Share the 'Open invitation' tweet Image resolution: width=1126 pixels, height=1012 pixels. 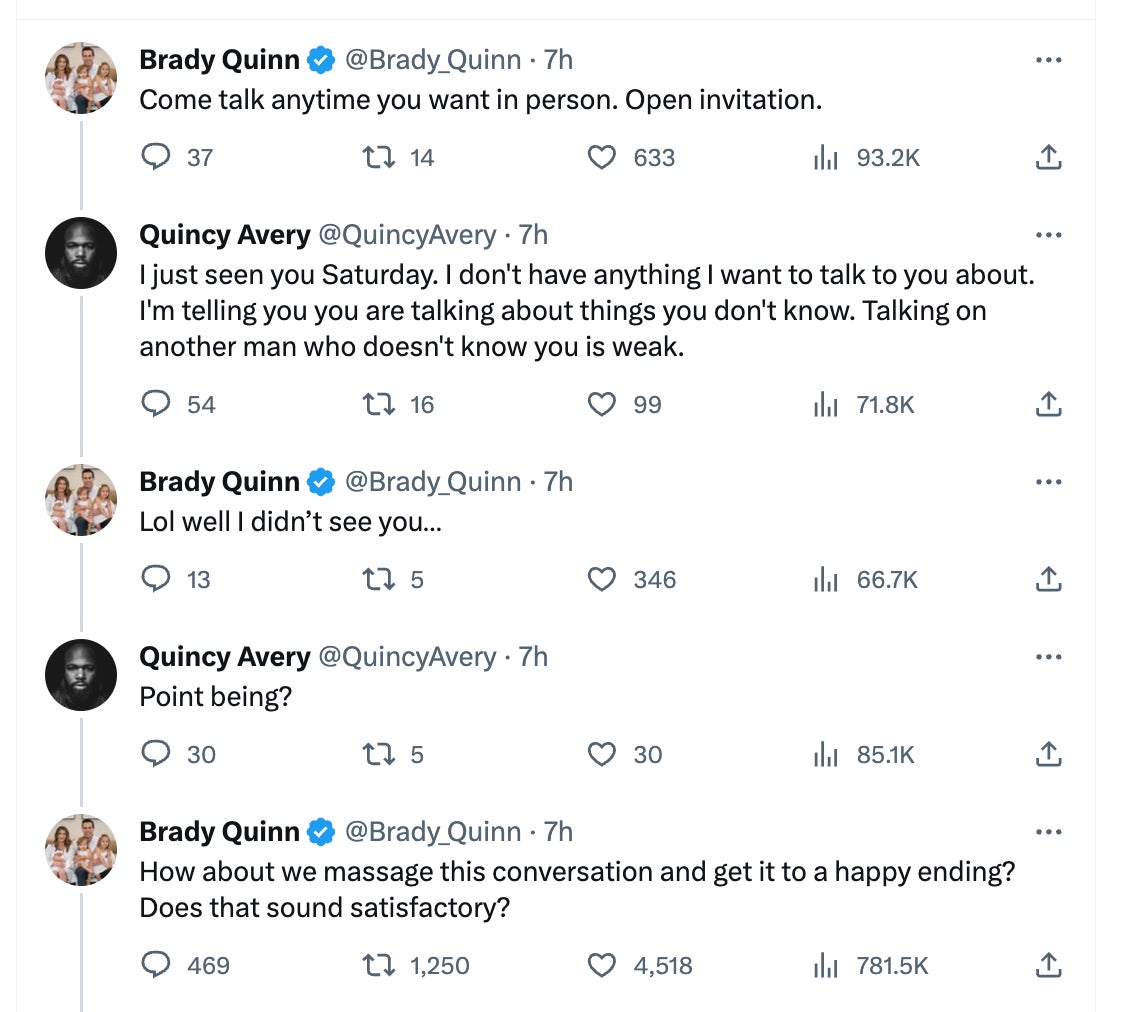tap(1047, 158)
